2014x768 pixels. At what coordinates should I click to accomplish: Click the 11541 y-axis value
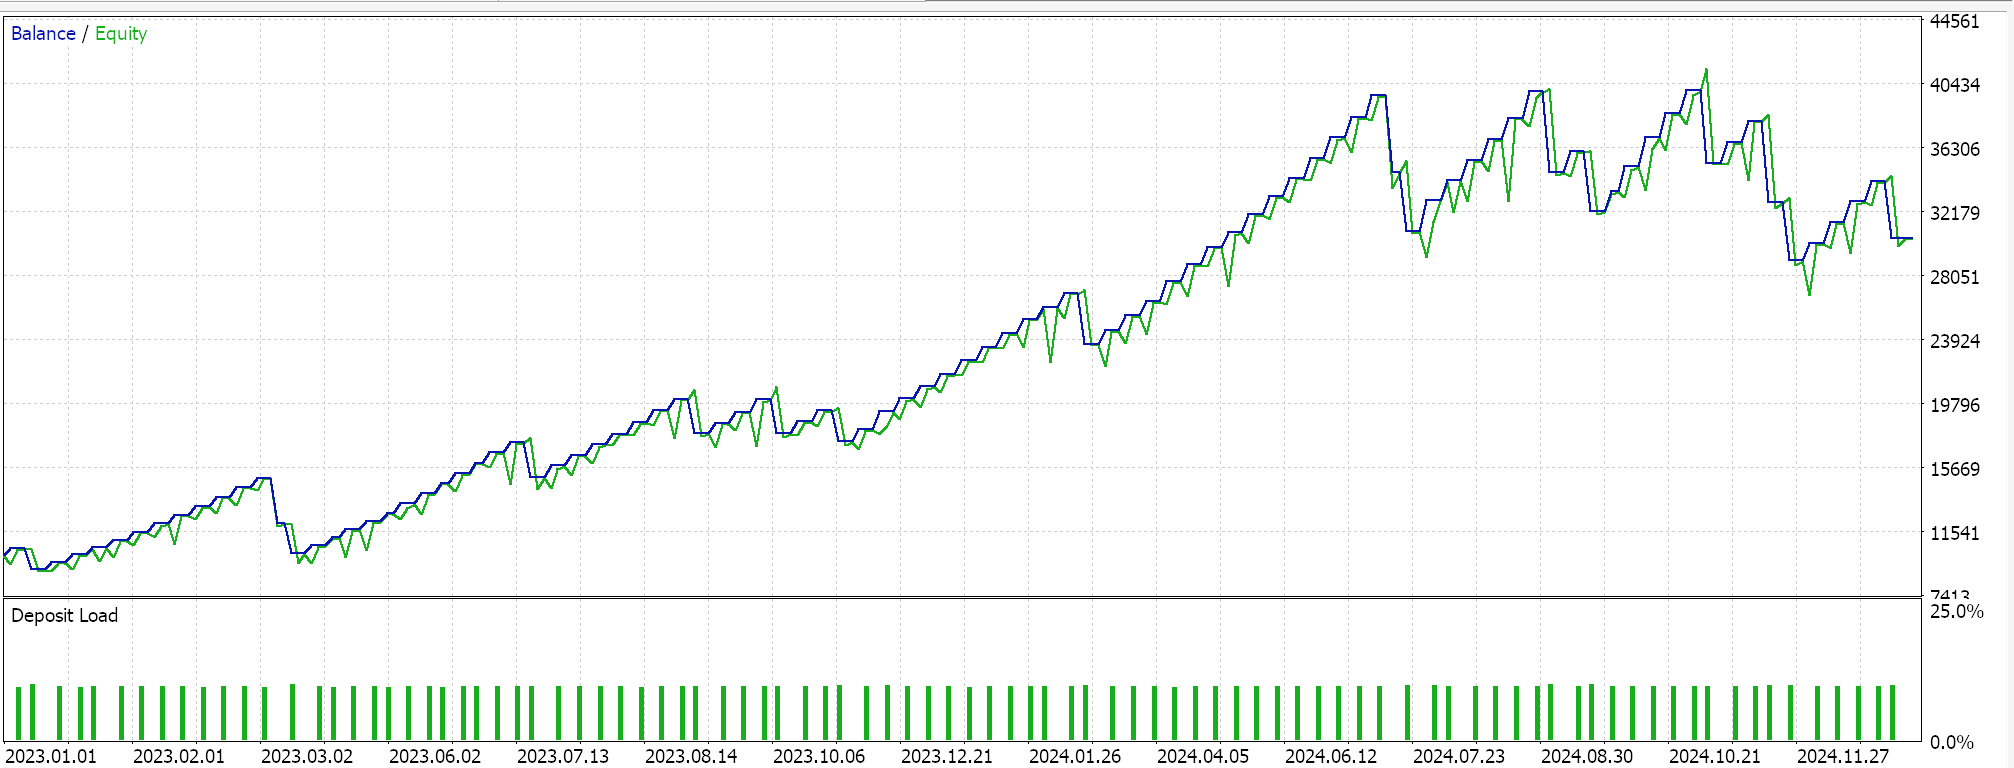pyautogui.click(x=1954, y=533)
